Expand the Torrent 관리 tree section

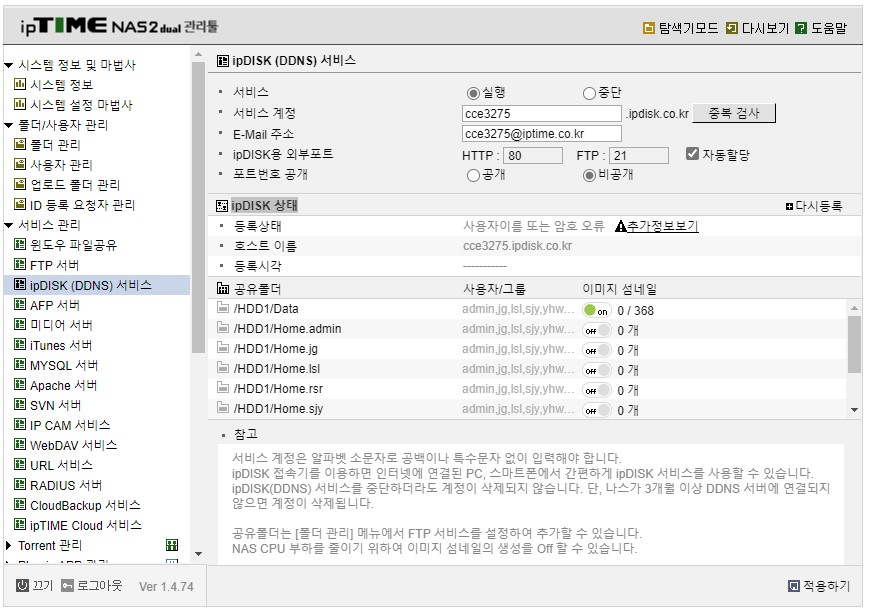pyautogui.click(x=8, y=545)
